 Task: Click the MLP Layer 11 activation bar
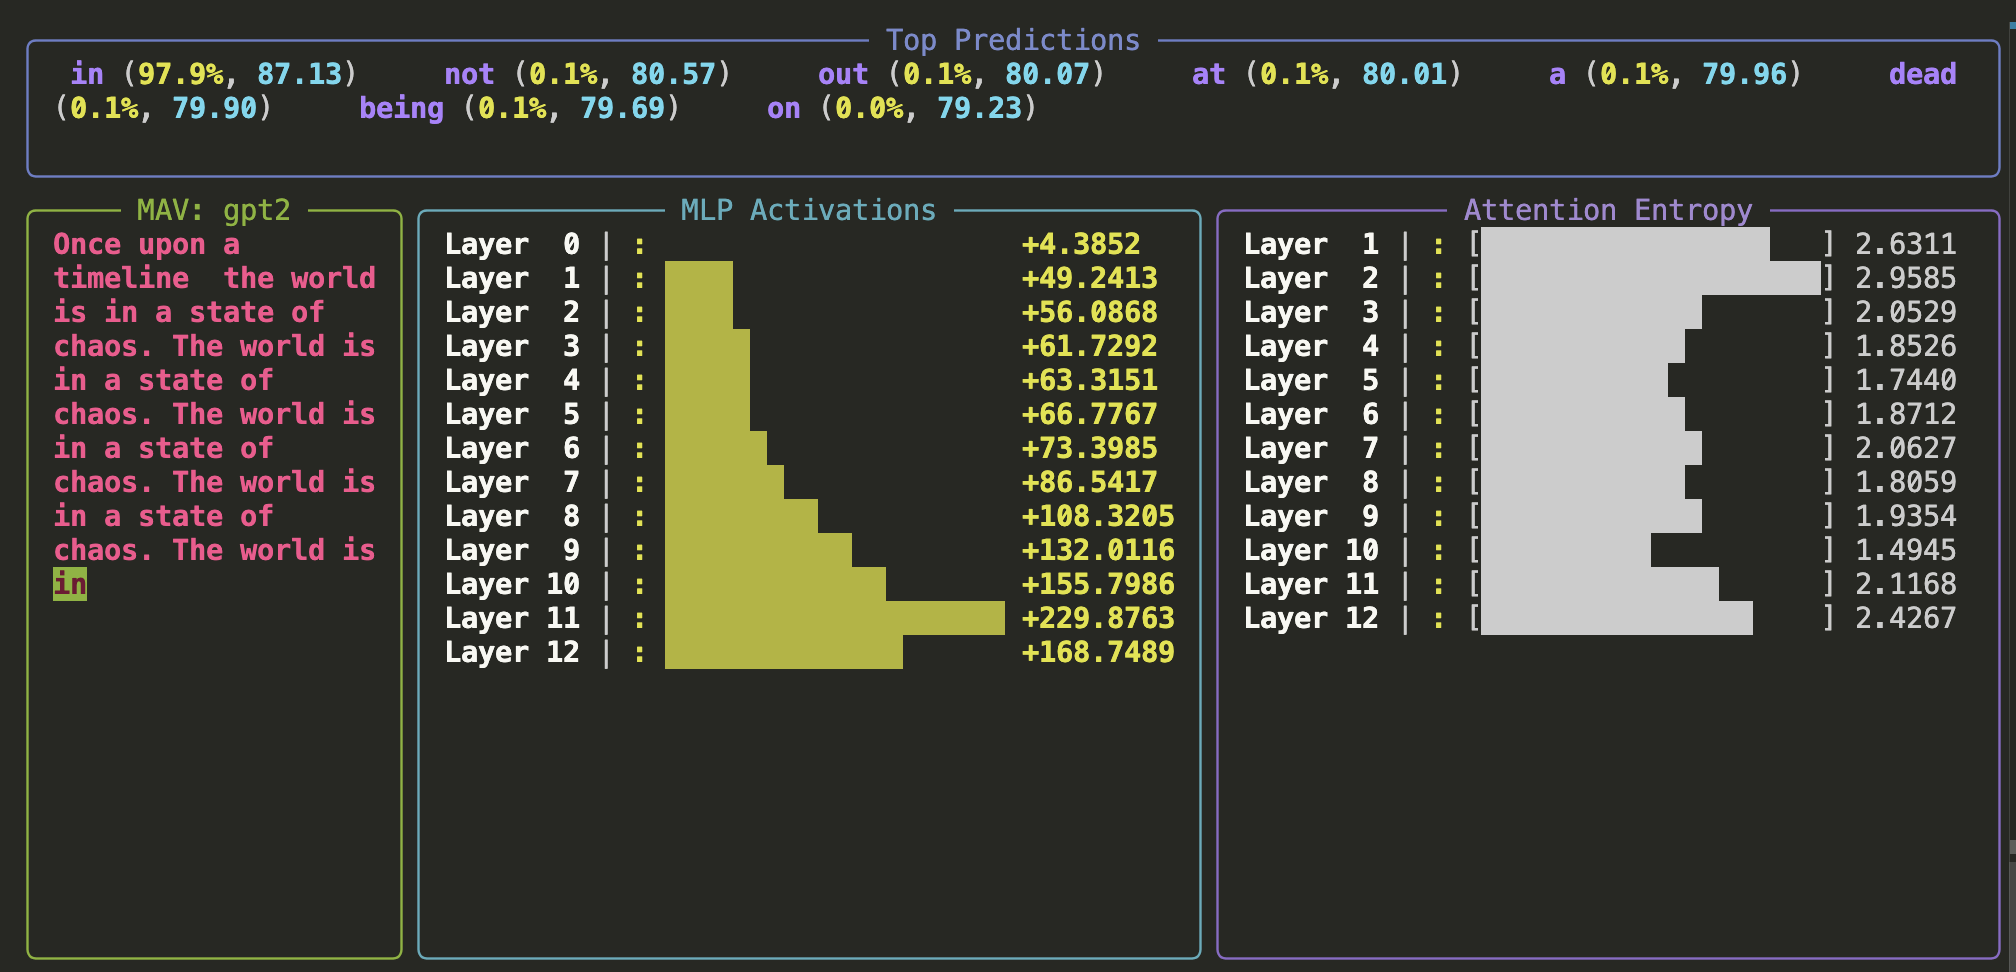point(835,618)
